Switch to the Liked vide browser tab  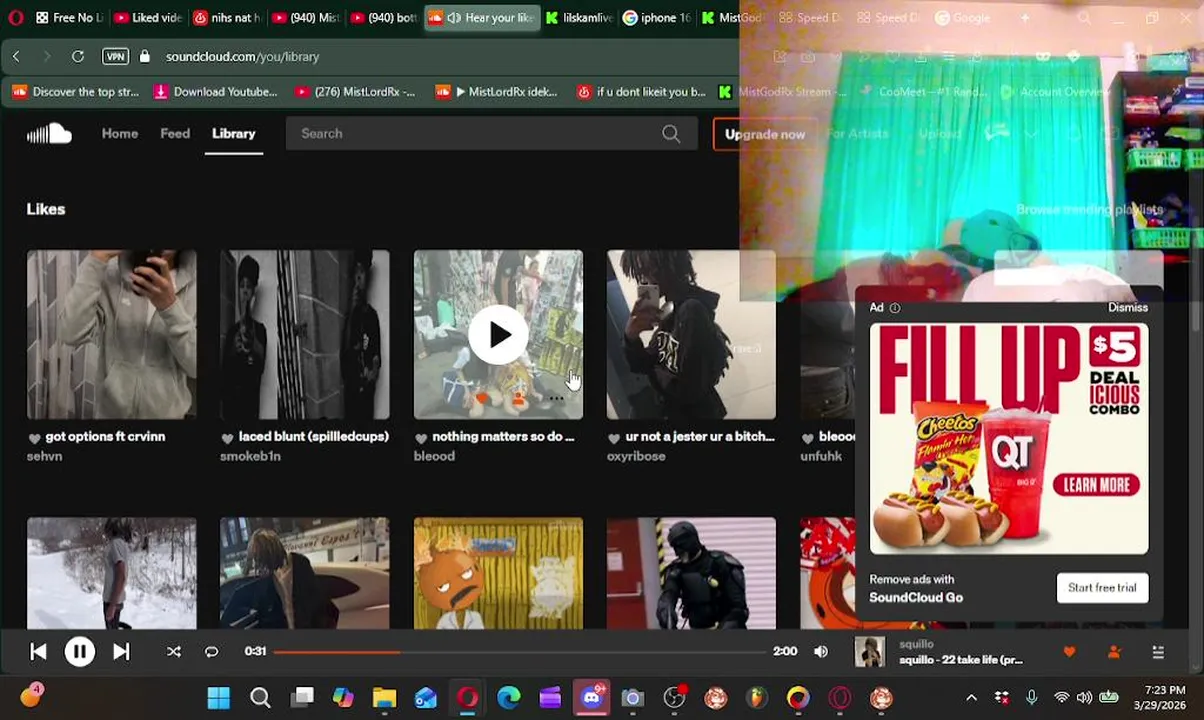tap(148, 18)
